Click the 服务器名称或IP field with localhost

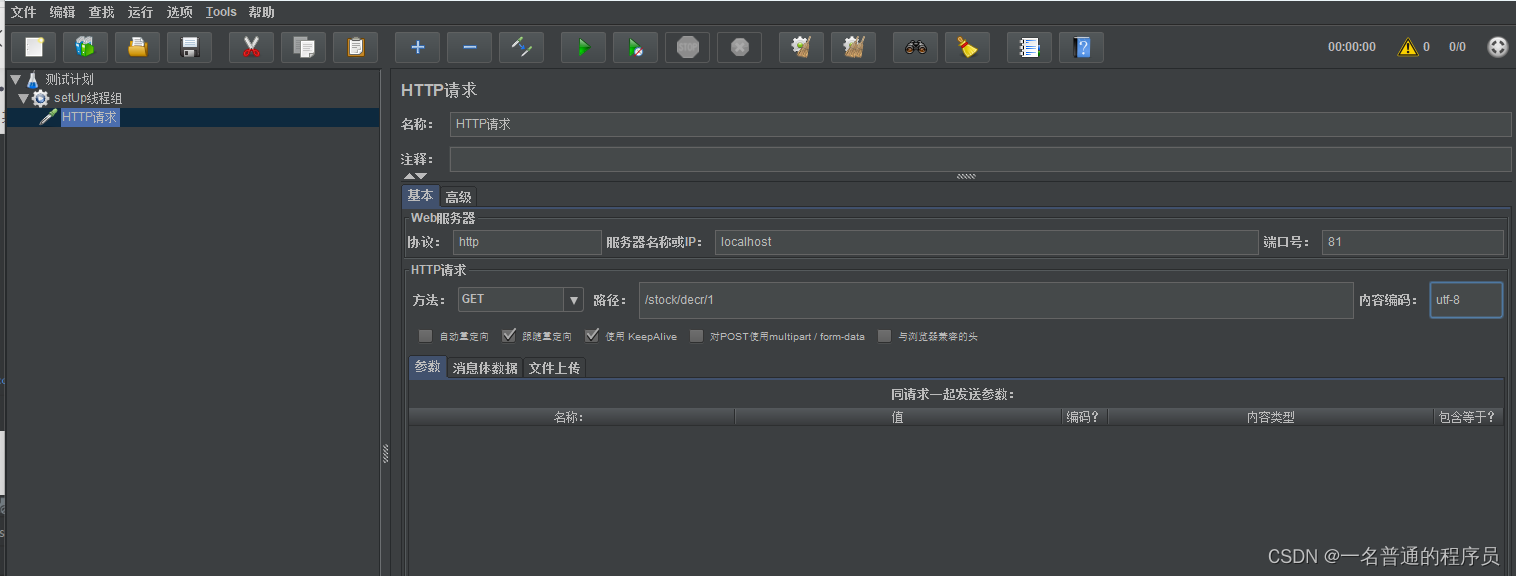point(986,242)
